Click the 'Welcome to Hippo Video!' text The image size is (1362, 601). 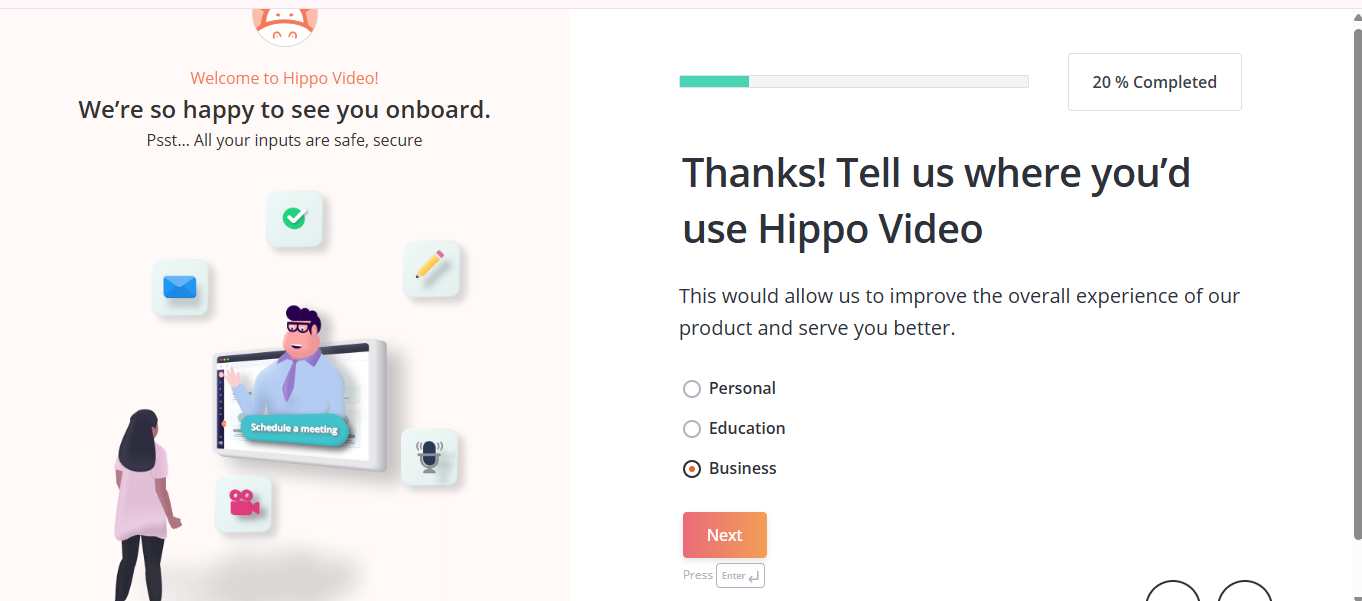point(284,78)
